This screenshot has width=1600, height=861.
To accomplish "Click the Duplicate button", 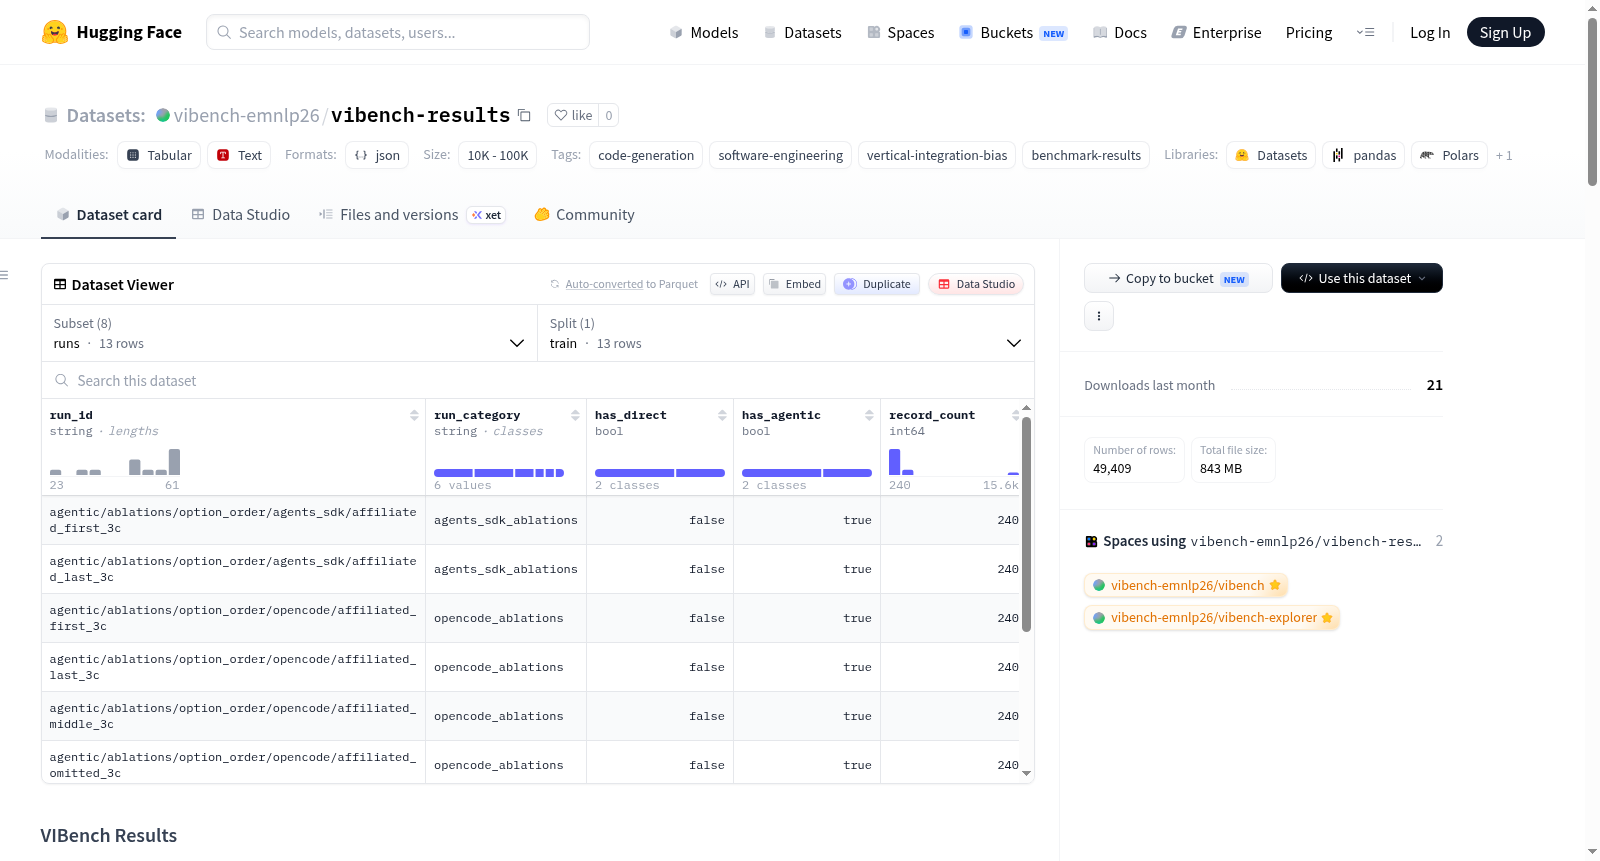I will [x=876, y=284].
